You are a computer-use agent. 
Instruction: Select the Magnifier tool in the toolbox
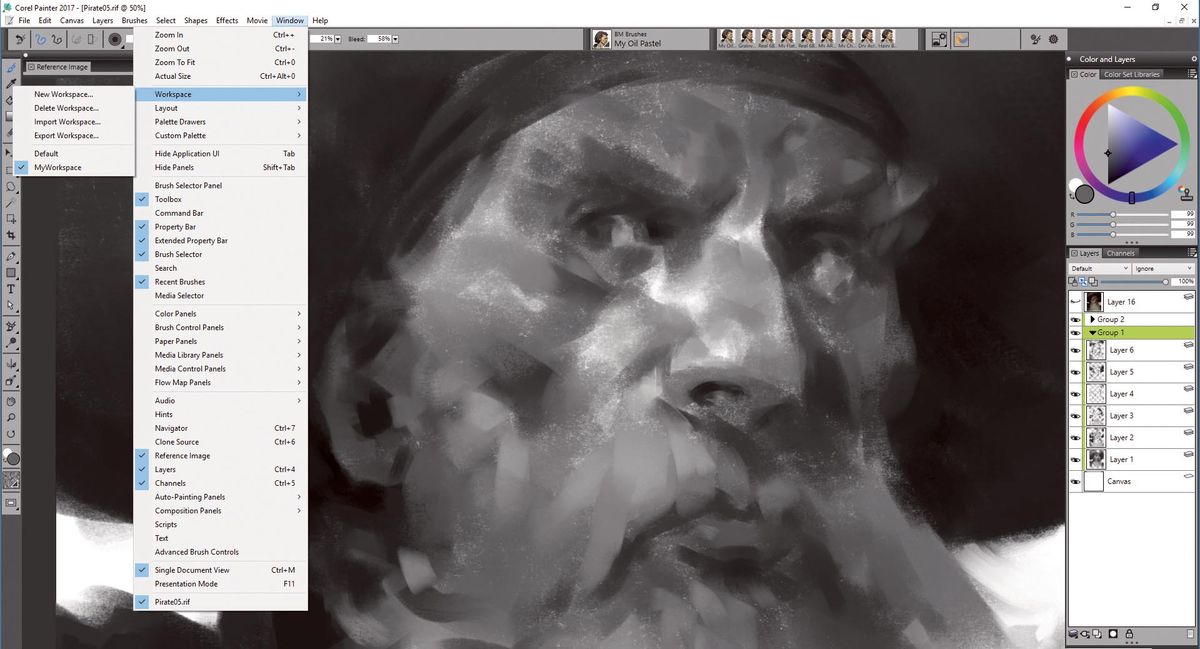(11, 419)
